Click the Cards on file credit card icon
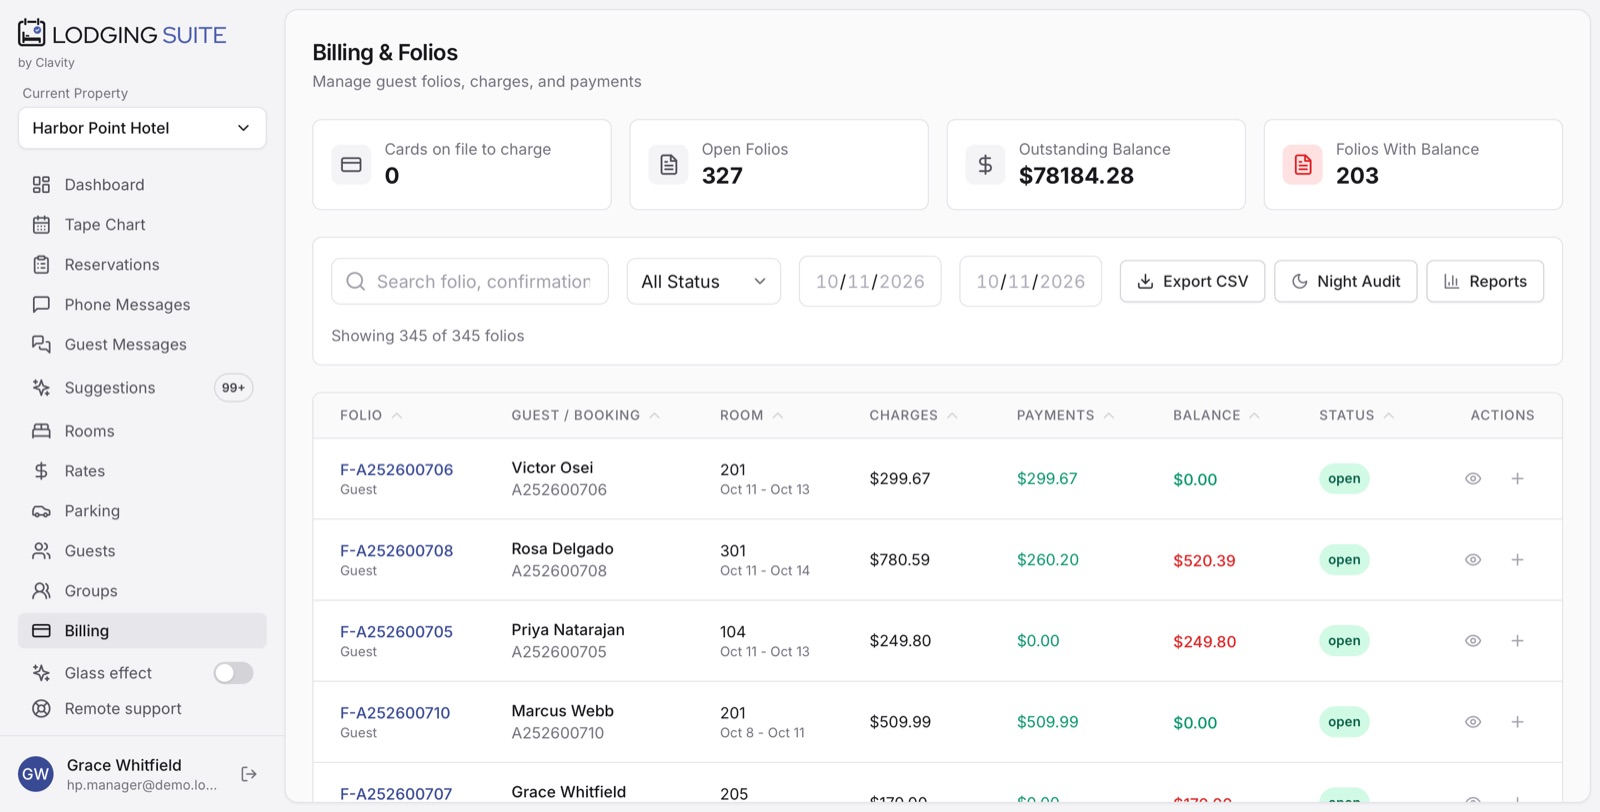Image resolution: width=1600 pixels, height=812 pixels. tap(351, 165)
